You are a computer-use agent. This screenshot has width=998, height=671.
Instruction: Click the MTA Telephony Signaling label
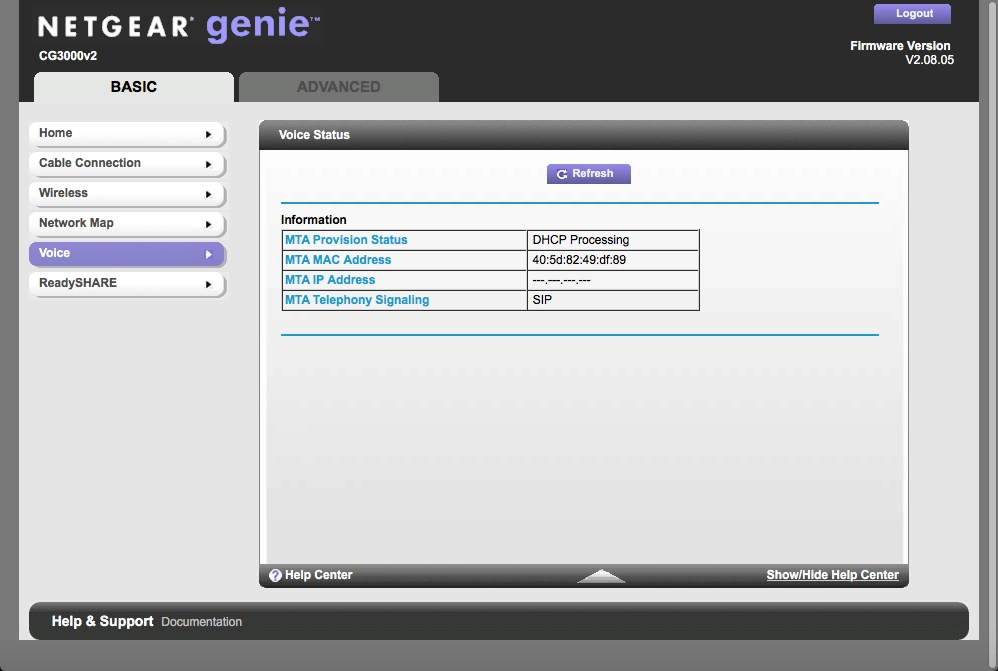(x=357, y=300)
